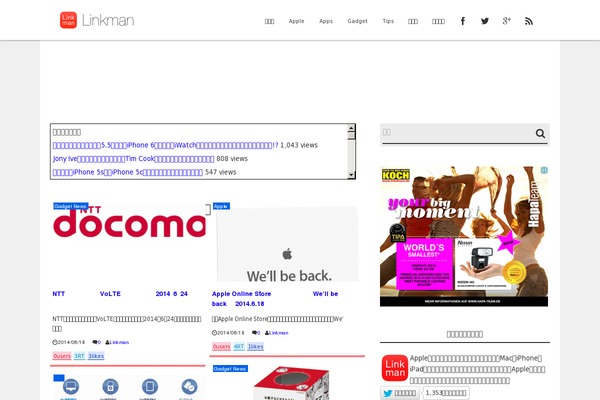Click 1likes badge under docomo article
The height and width of the screenshot is (400, 600).
96,356
